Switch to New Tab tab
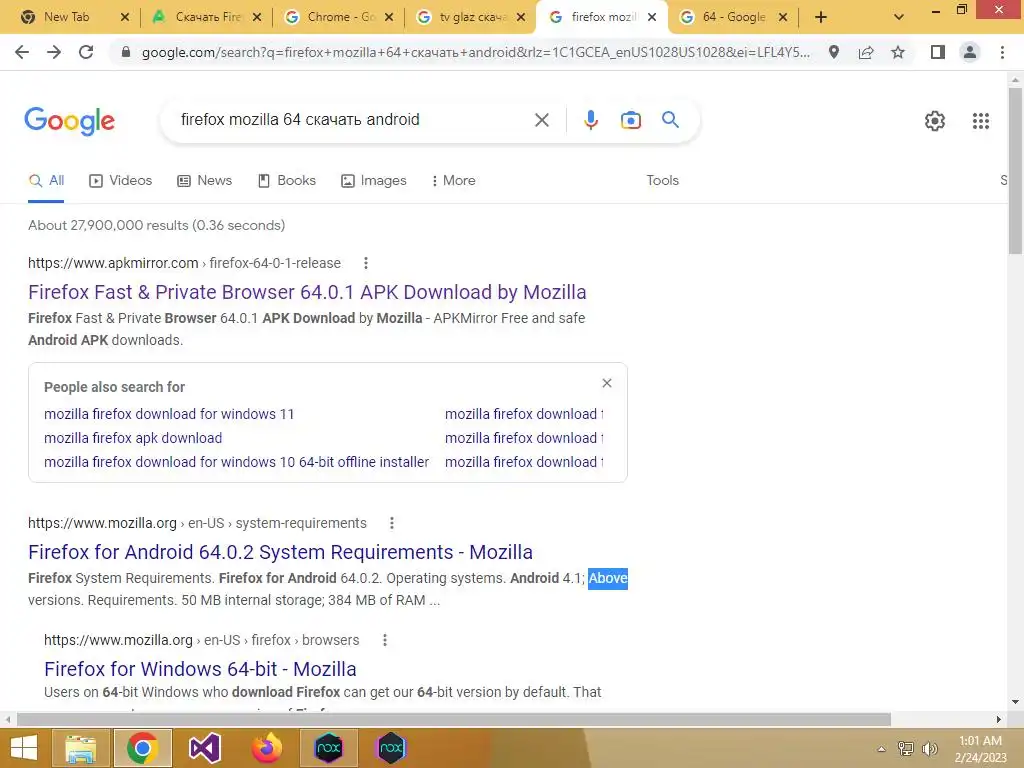The height and width of the screenshot is (768, 1024). pyautogui.click(x=68, y=17)
